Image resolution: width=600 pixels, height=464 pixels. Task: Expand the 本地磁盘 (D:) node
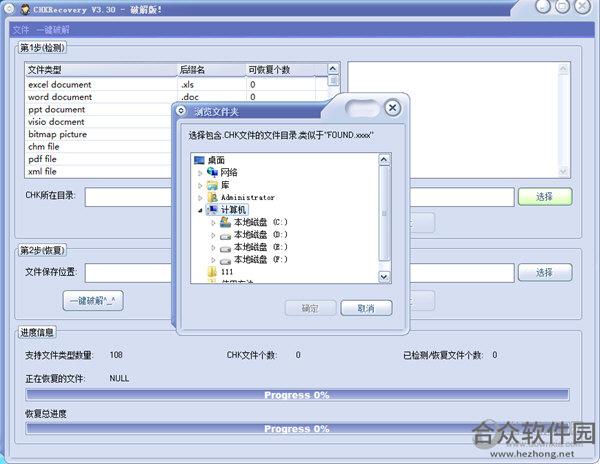pos(213,235)
